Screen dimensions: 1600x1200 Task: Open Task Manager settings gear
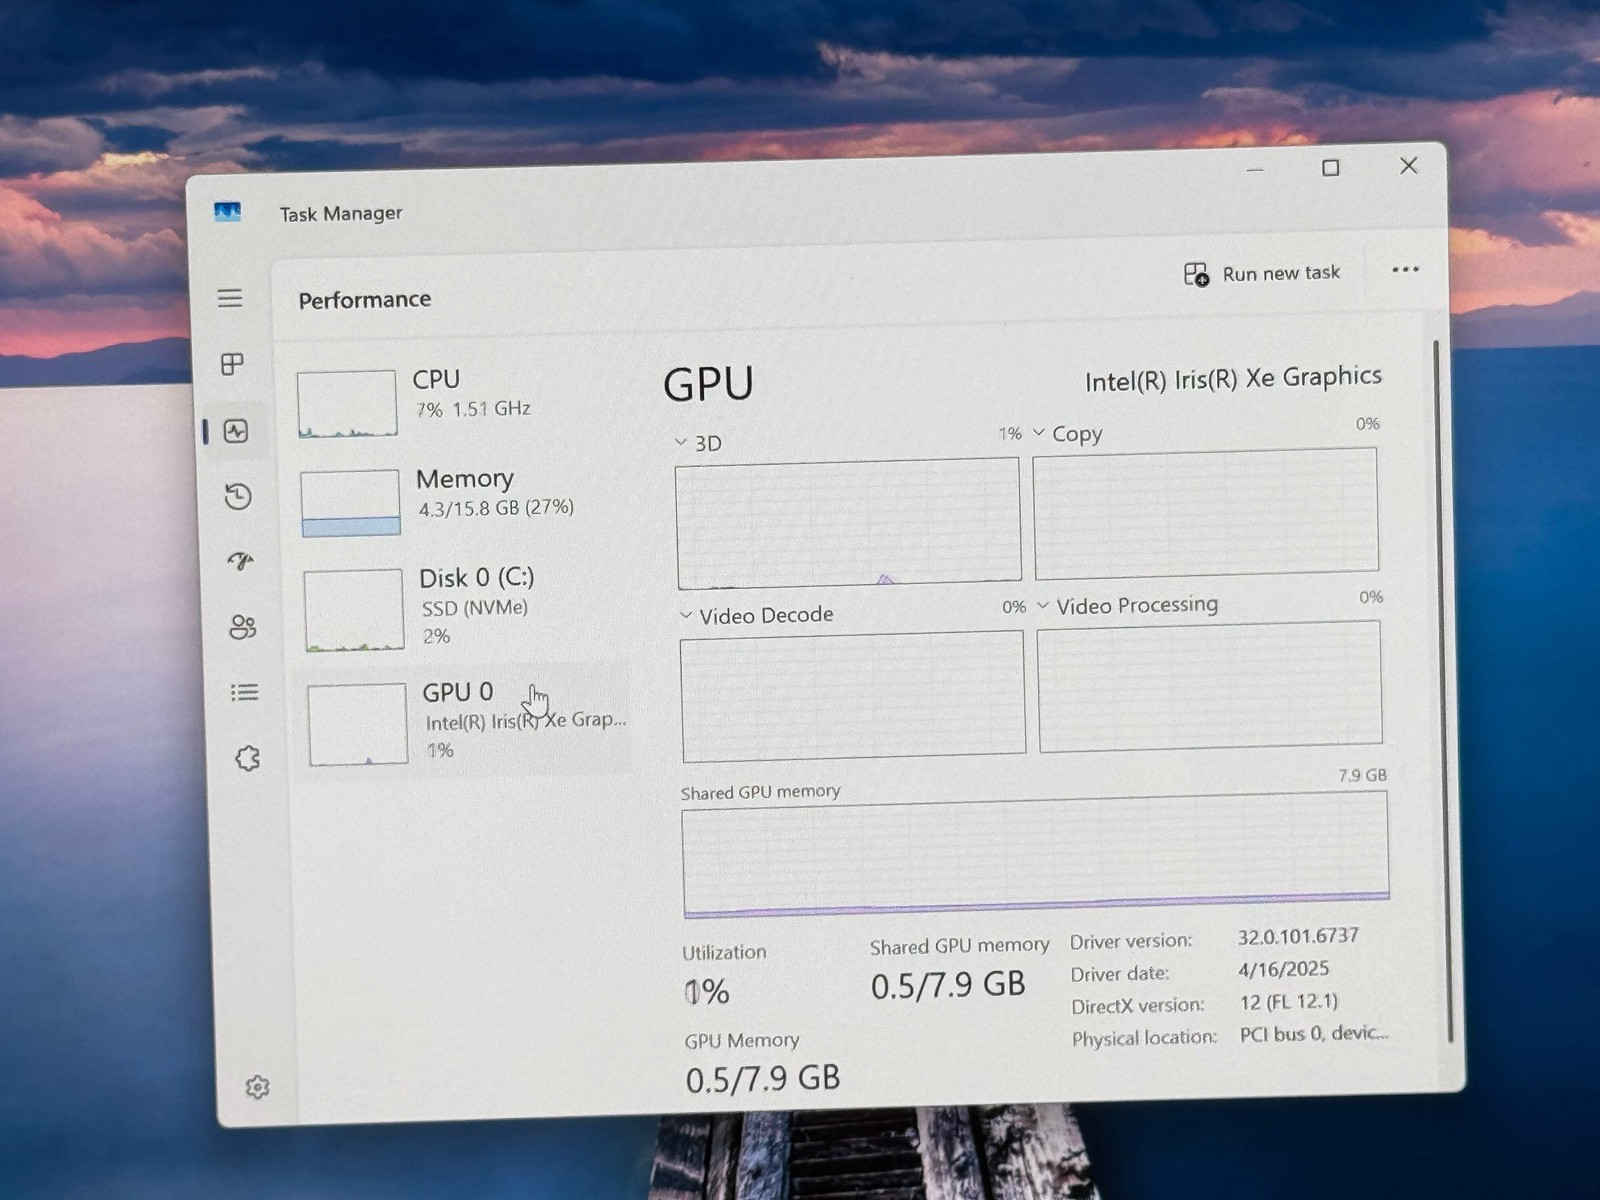point(257,1087)
